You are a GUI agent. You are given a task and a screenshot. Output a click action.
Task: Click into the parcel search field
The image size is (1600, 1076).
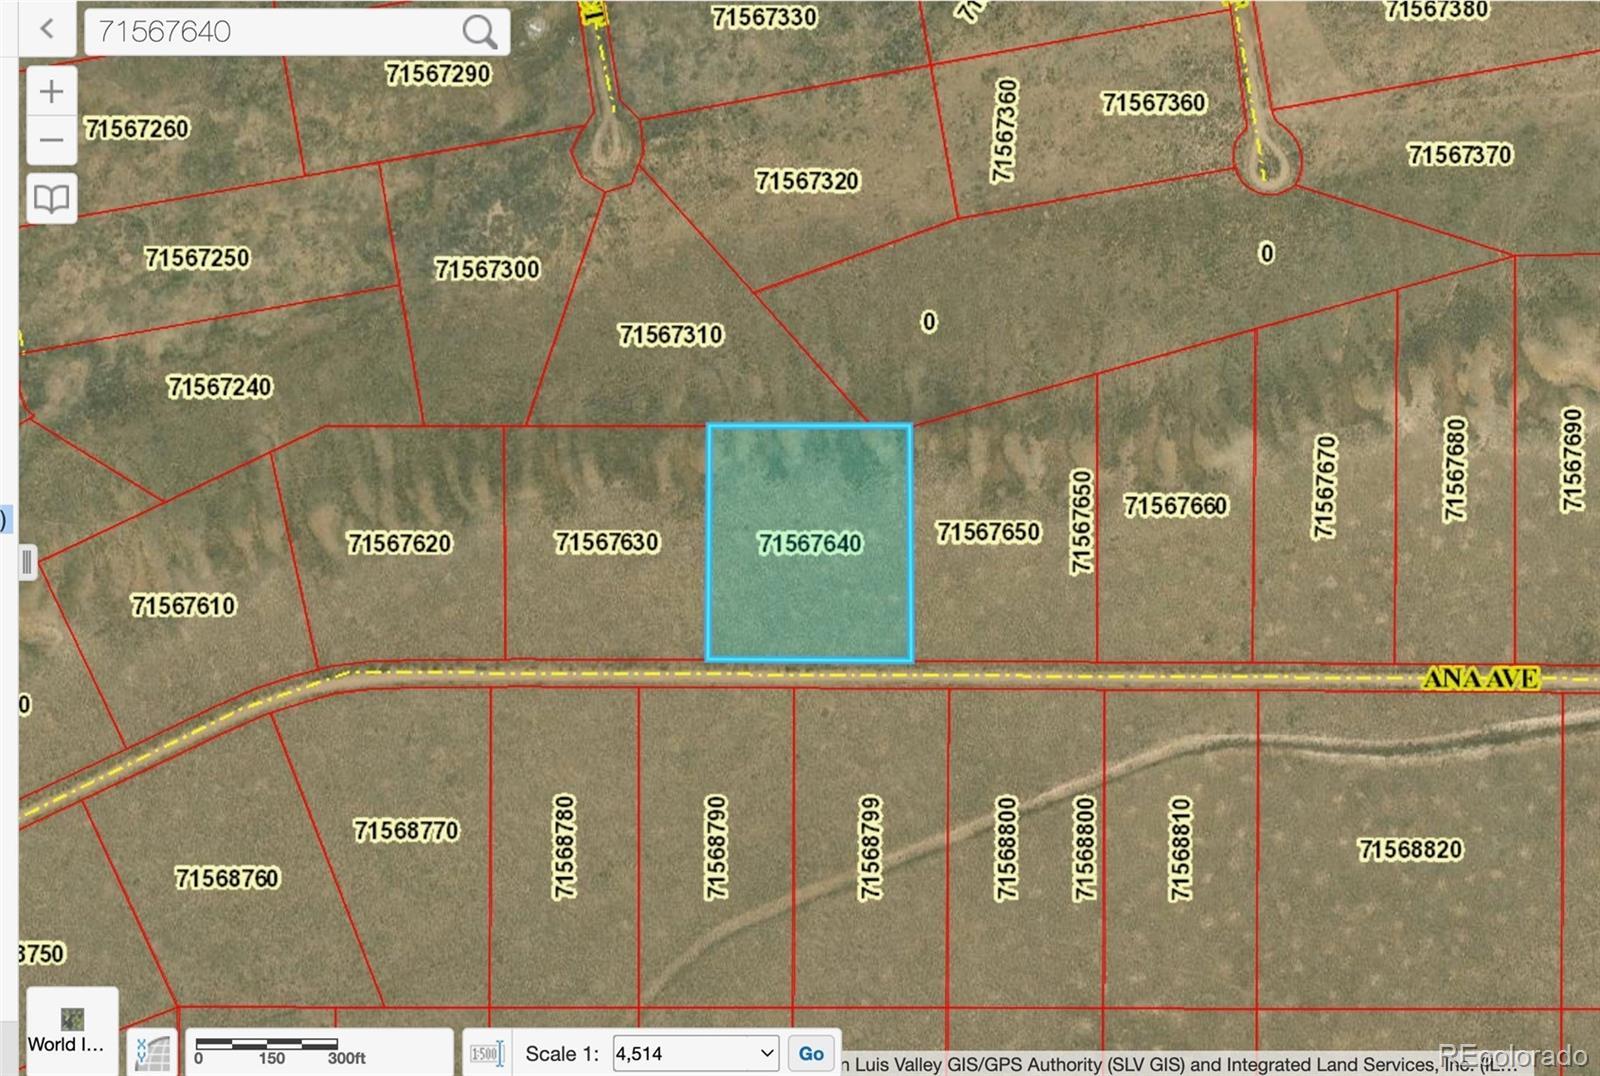tap(275, 32)
